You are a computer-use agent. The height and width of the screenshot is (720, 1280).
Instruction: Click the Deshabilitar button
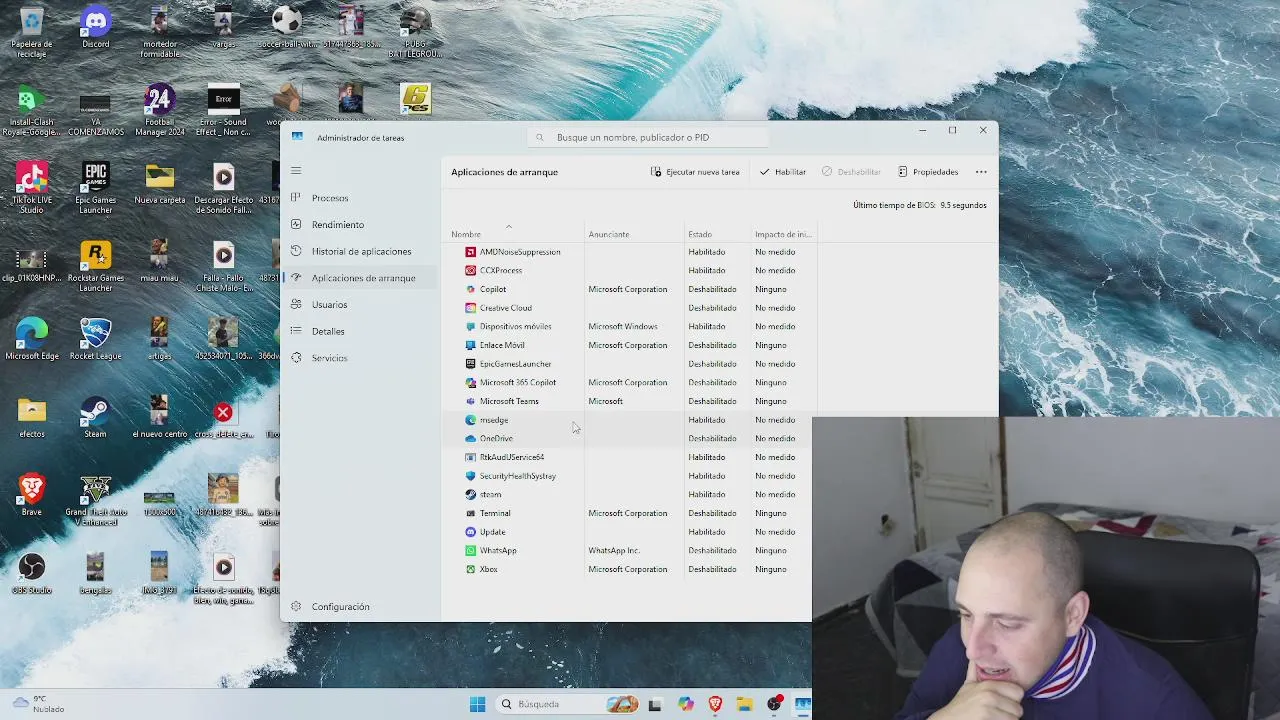pos(851,172)
